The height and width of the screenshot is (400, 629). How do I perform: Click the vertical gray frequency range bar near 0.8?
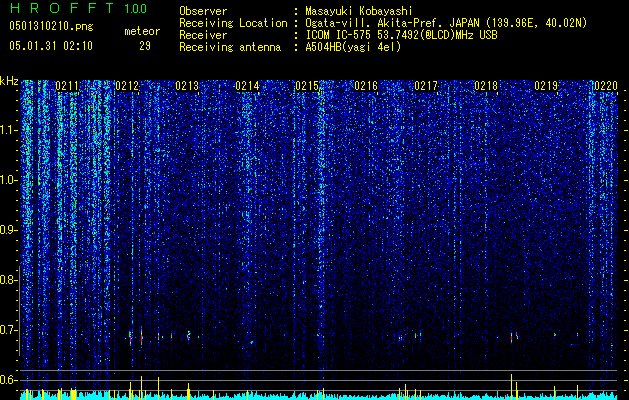tap(20, 310)
